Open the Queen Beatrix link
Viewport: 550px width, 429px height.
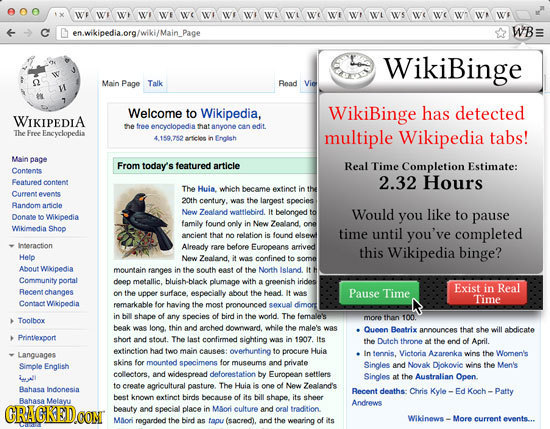pos(390,330)
